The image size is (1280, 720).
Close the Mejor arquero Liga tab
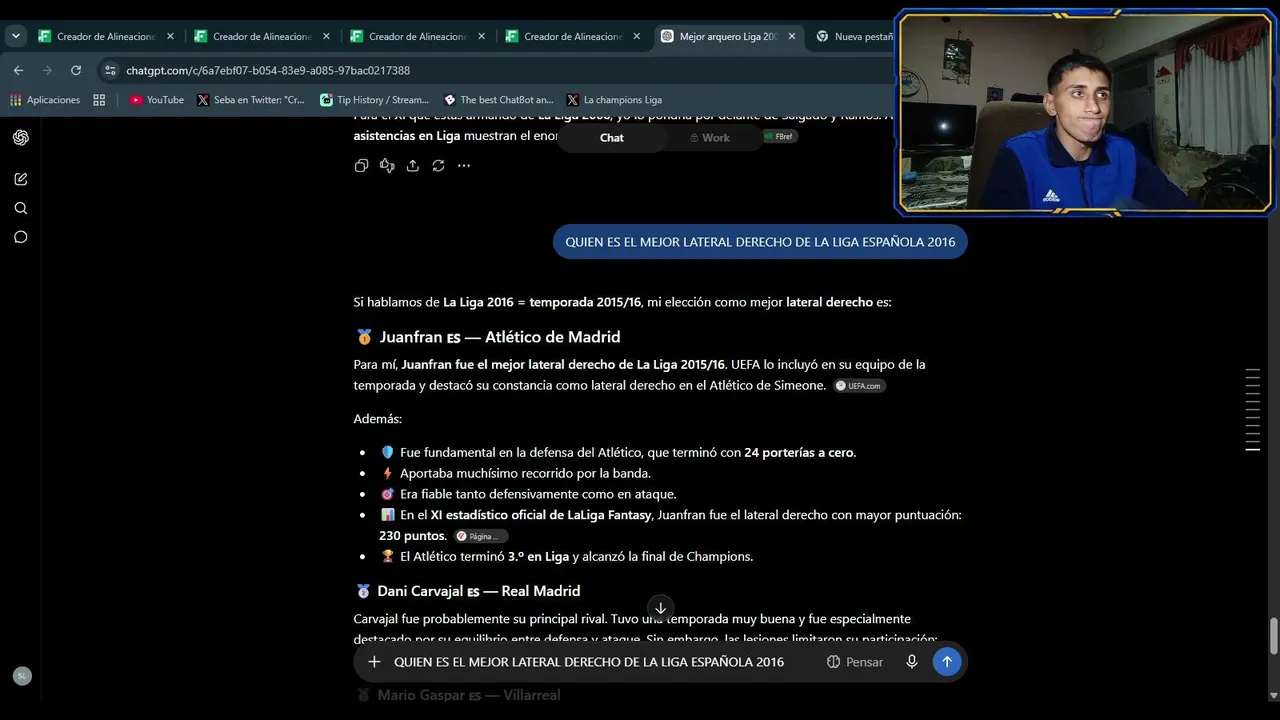pyautogui.click(x=792, y=36)
